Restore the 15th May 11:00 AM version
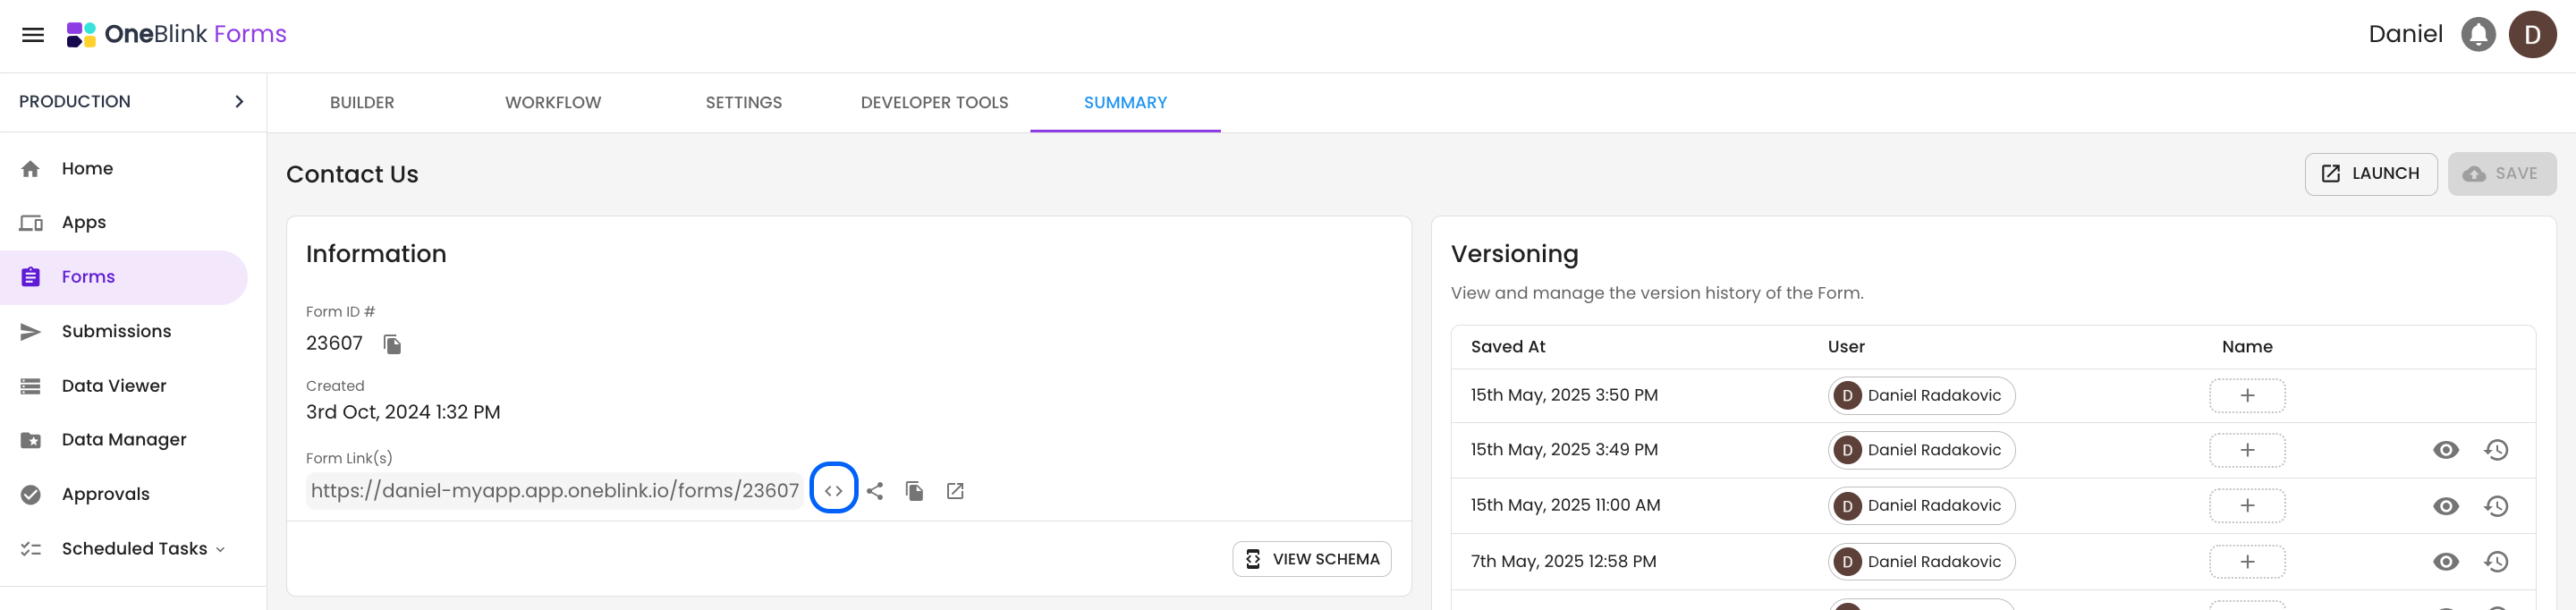Image resolution: width=2576 pixels, height=610 pixels. pos(2496,506)
